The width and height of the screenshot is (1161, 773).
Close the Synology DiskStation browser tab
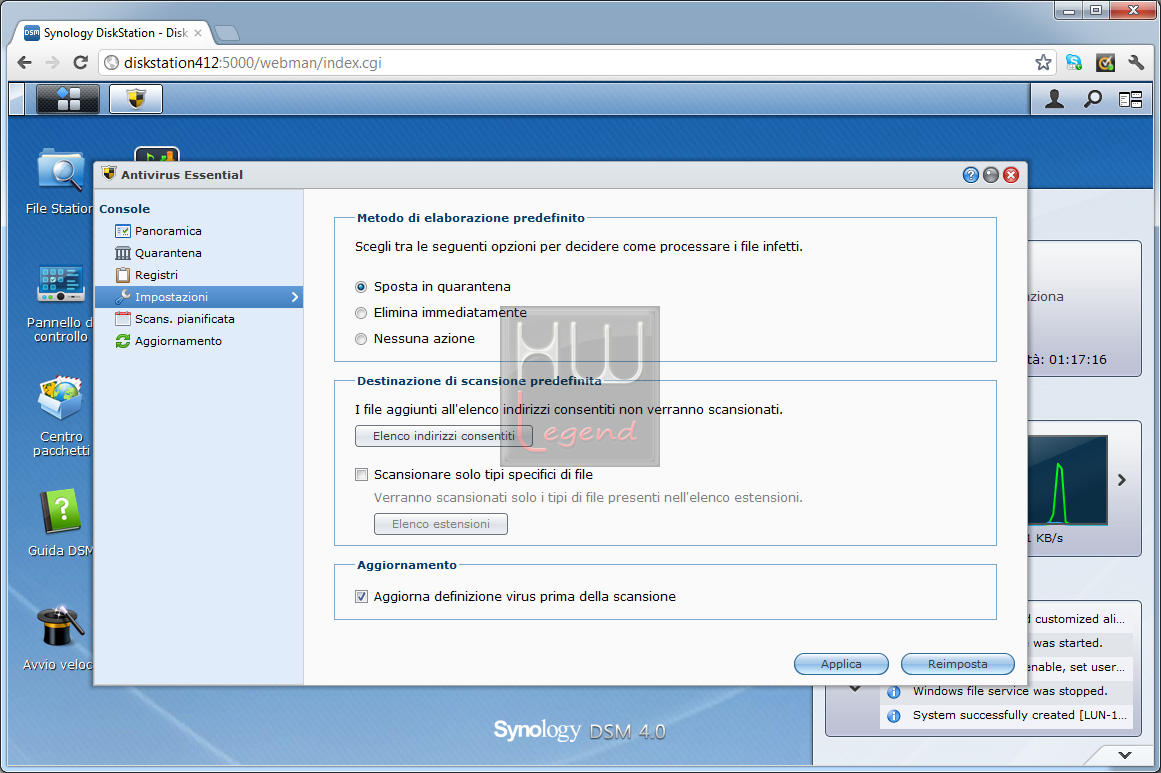pos(198,33)
